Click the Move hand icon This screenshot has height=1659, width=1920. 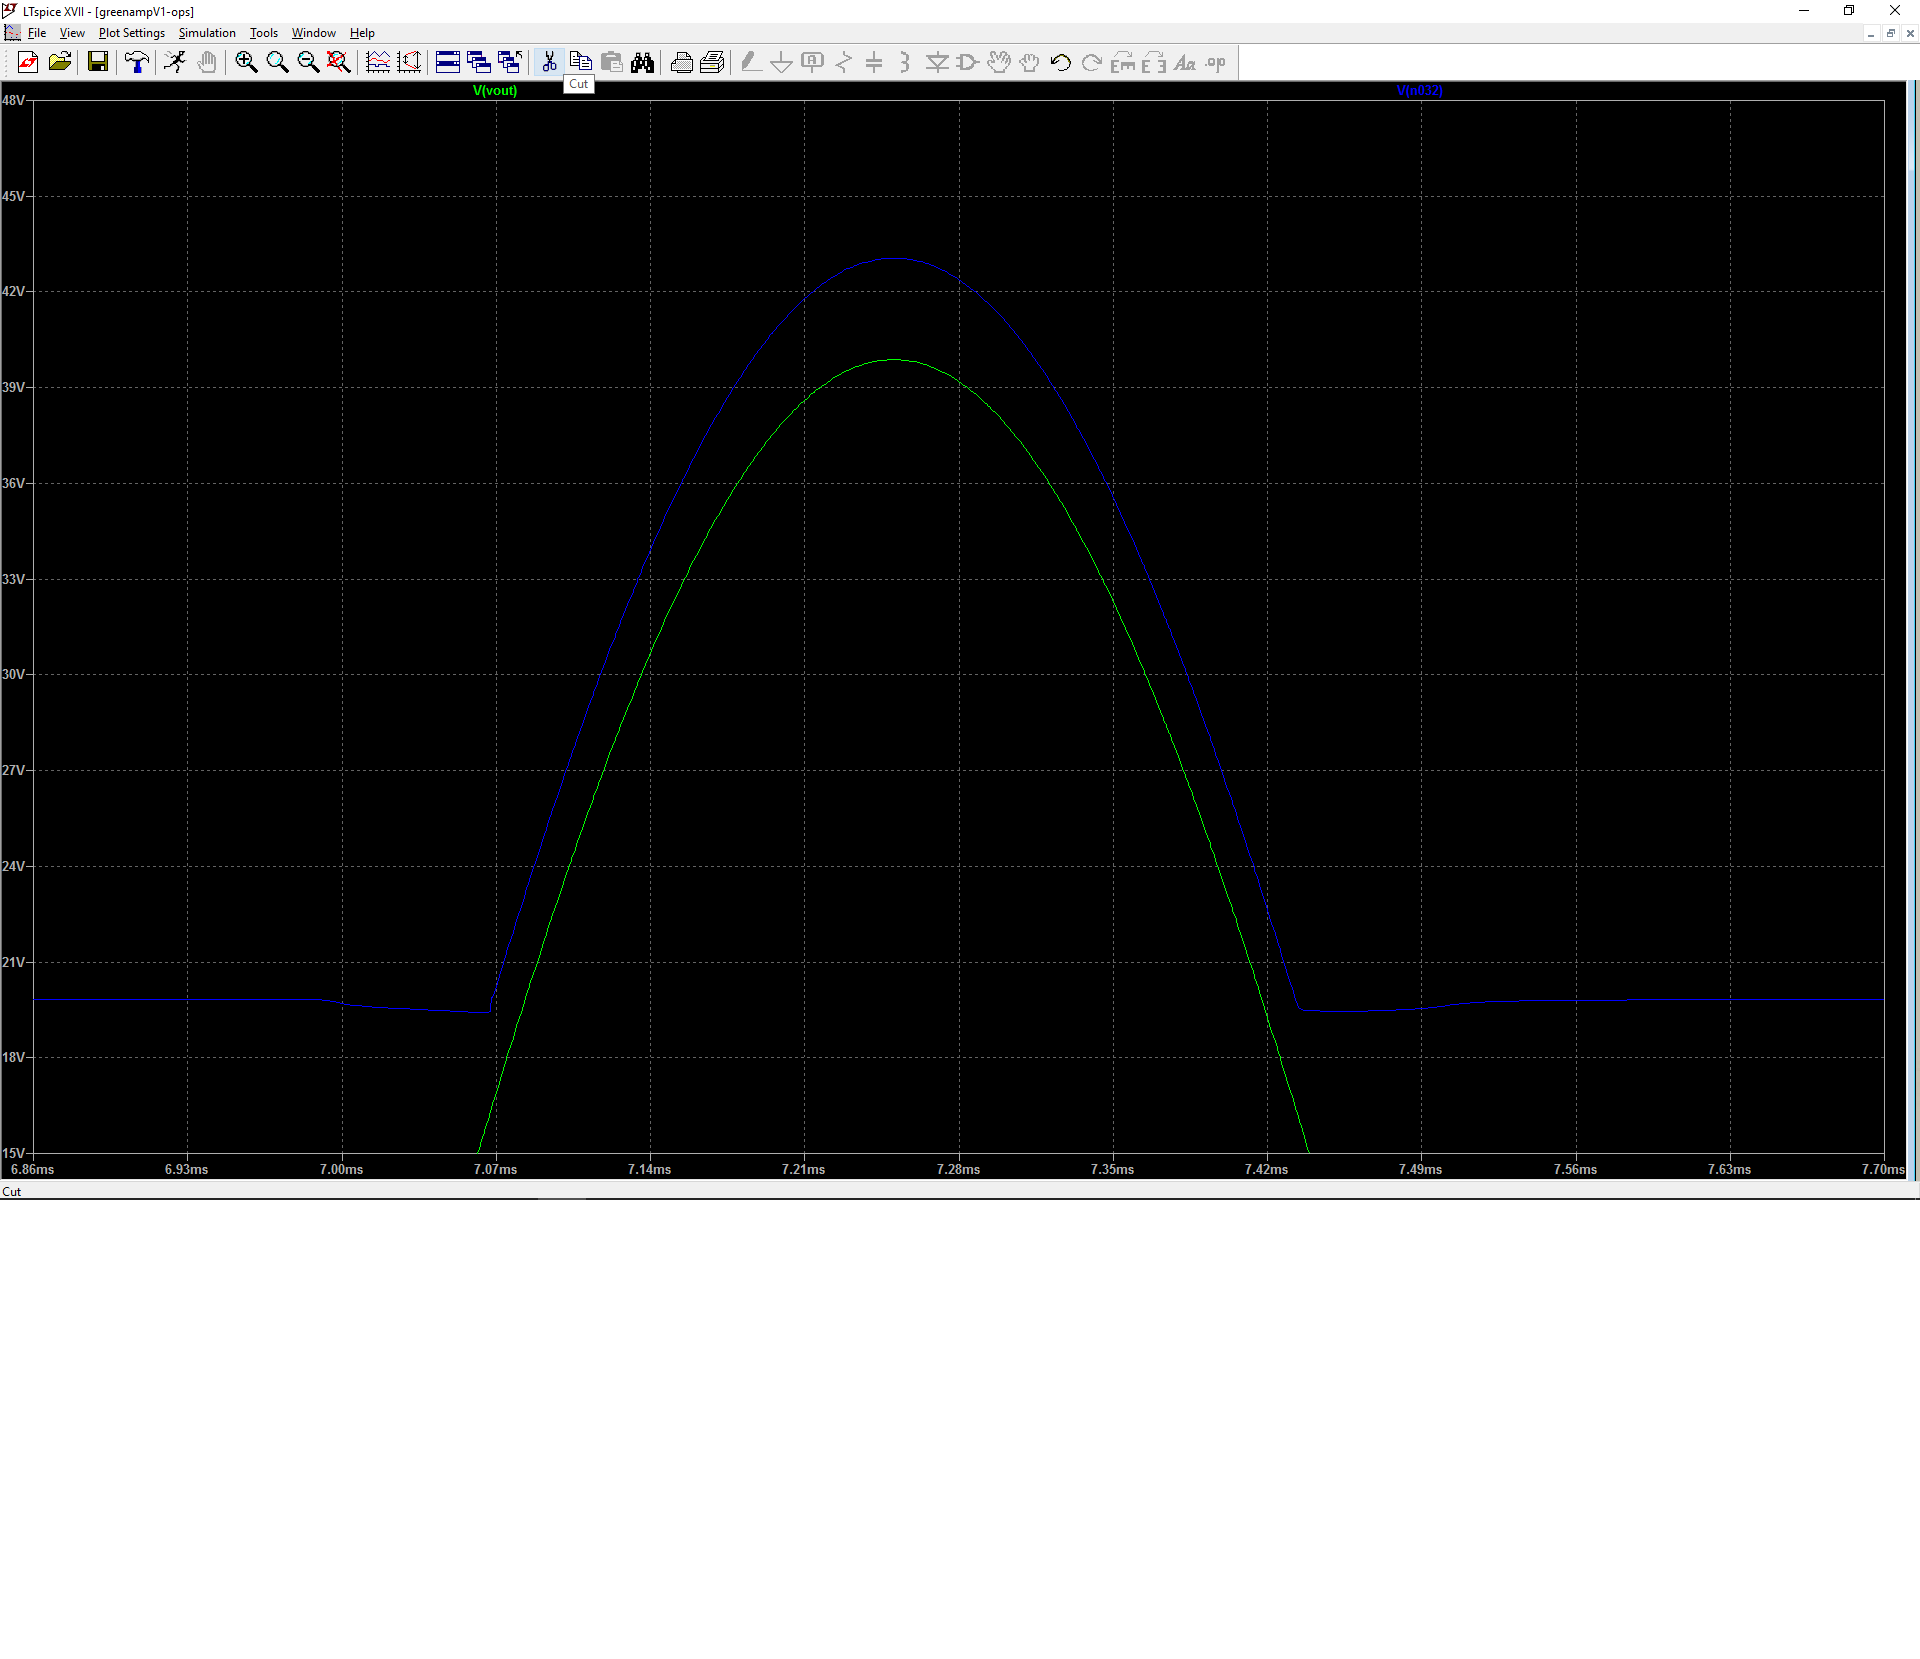[998, 62]
